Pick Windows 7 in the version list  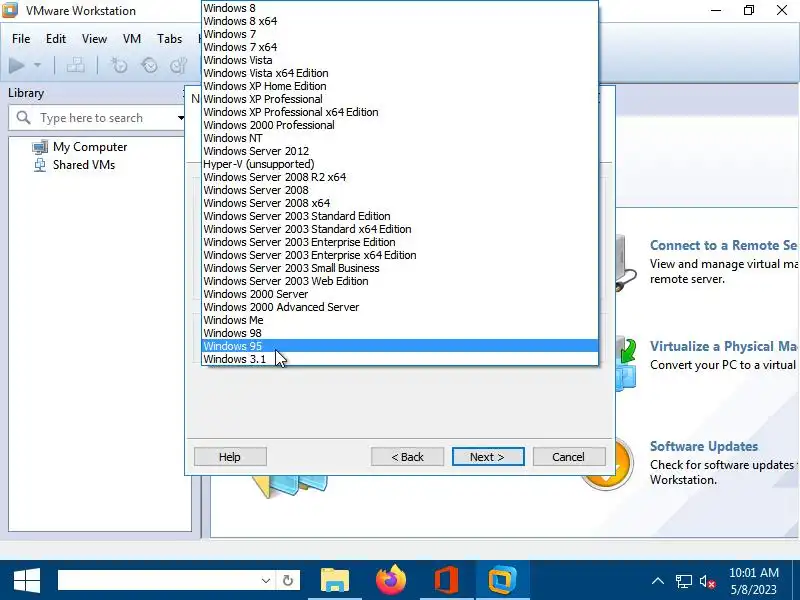pyautogui.click(x=399, y=34)
